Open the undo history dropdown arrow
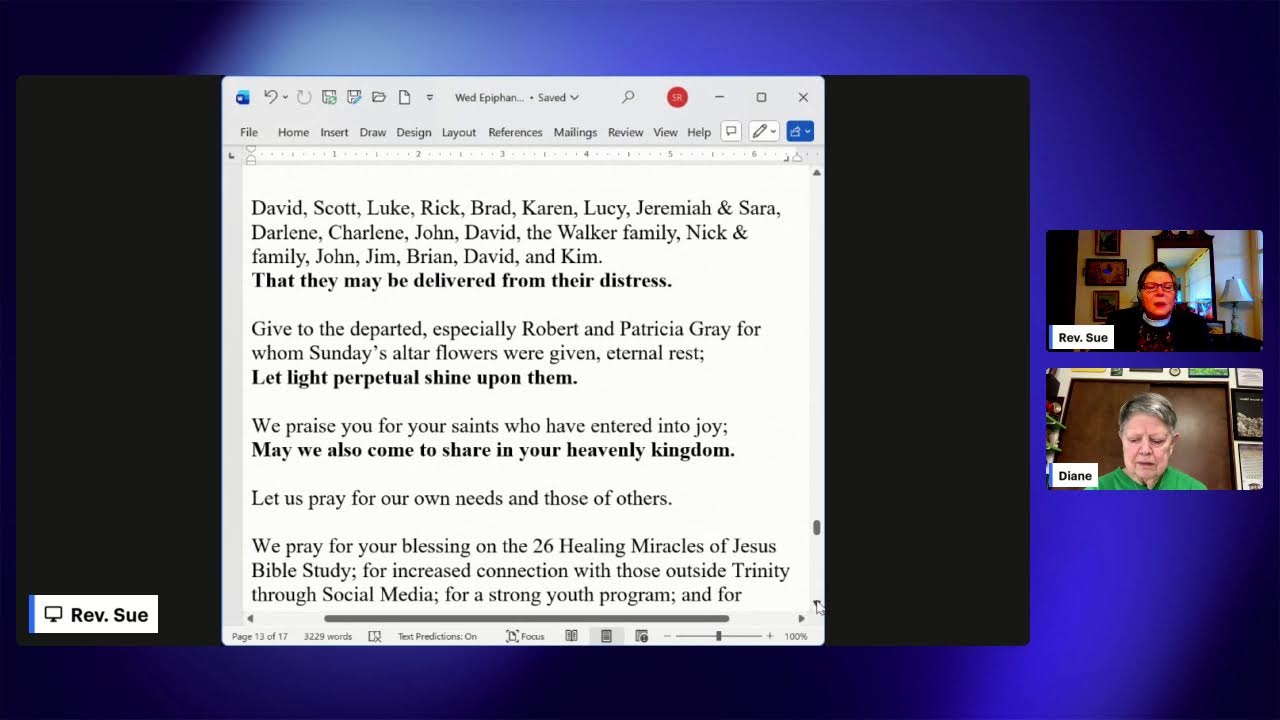 coord(285,97)
